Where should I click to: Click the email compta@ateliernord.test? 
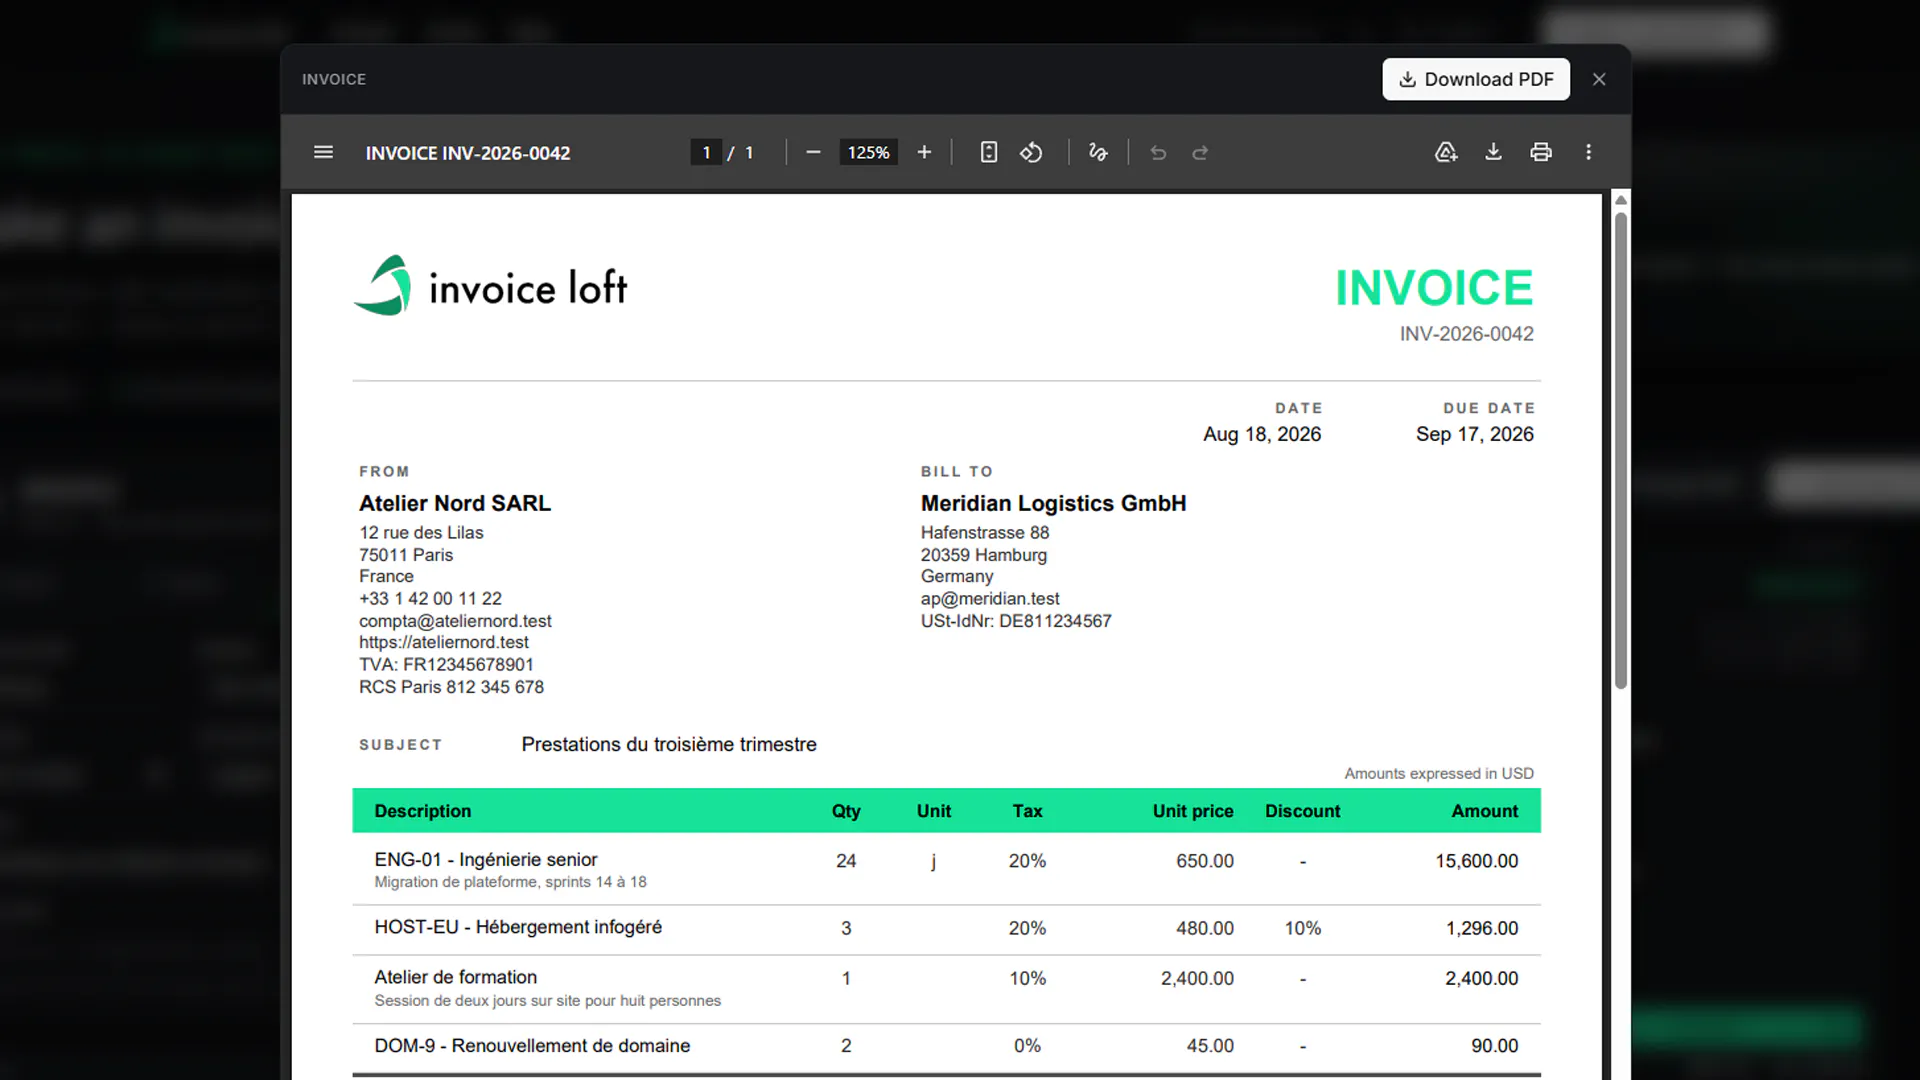tap(455, 621)
